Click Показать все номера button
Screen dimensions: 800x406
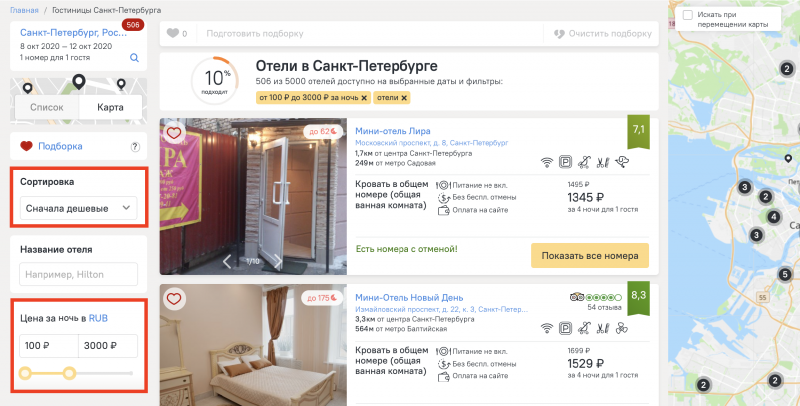click(590, 256)
